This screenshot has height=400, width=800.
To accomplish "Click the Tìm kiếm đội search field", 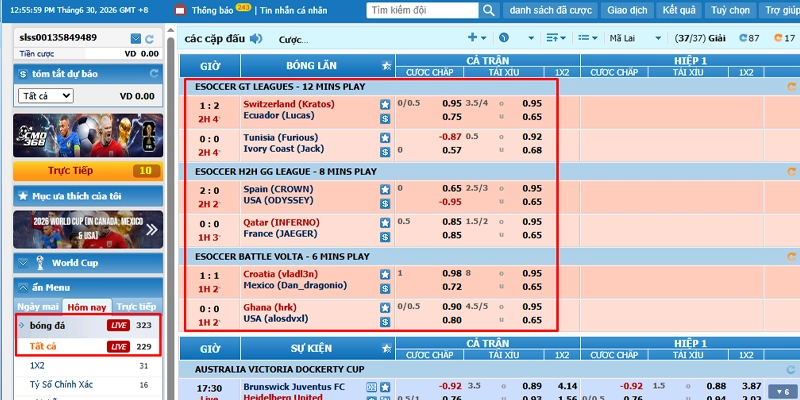I will tap(423, 10).
